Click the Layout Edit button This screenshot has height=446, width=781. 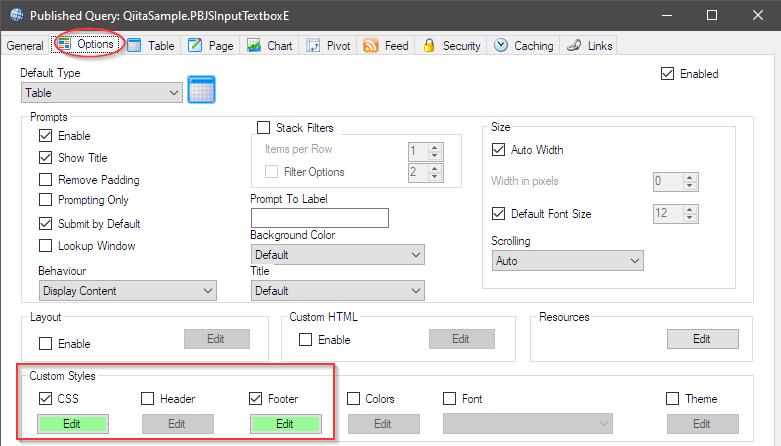217,339
